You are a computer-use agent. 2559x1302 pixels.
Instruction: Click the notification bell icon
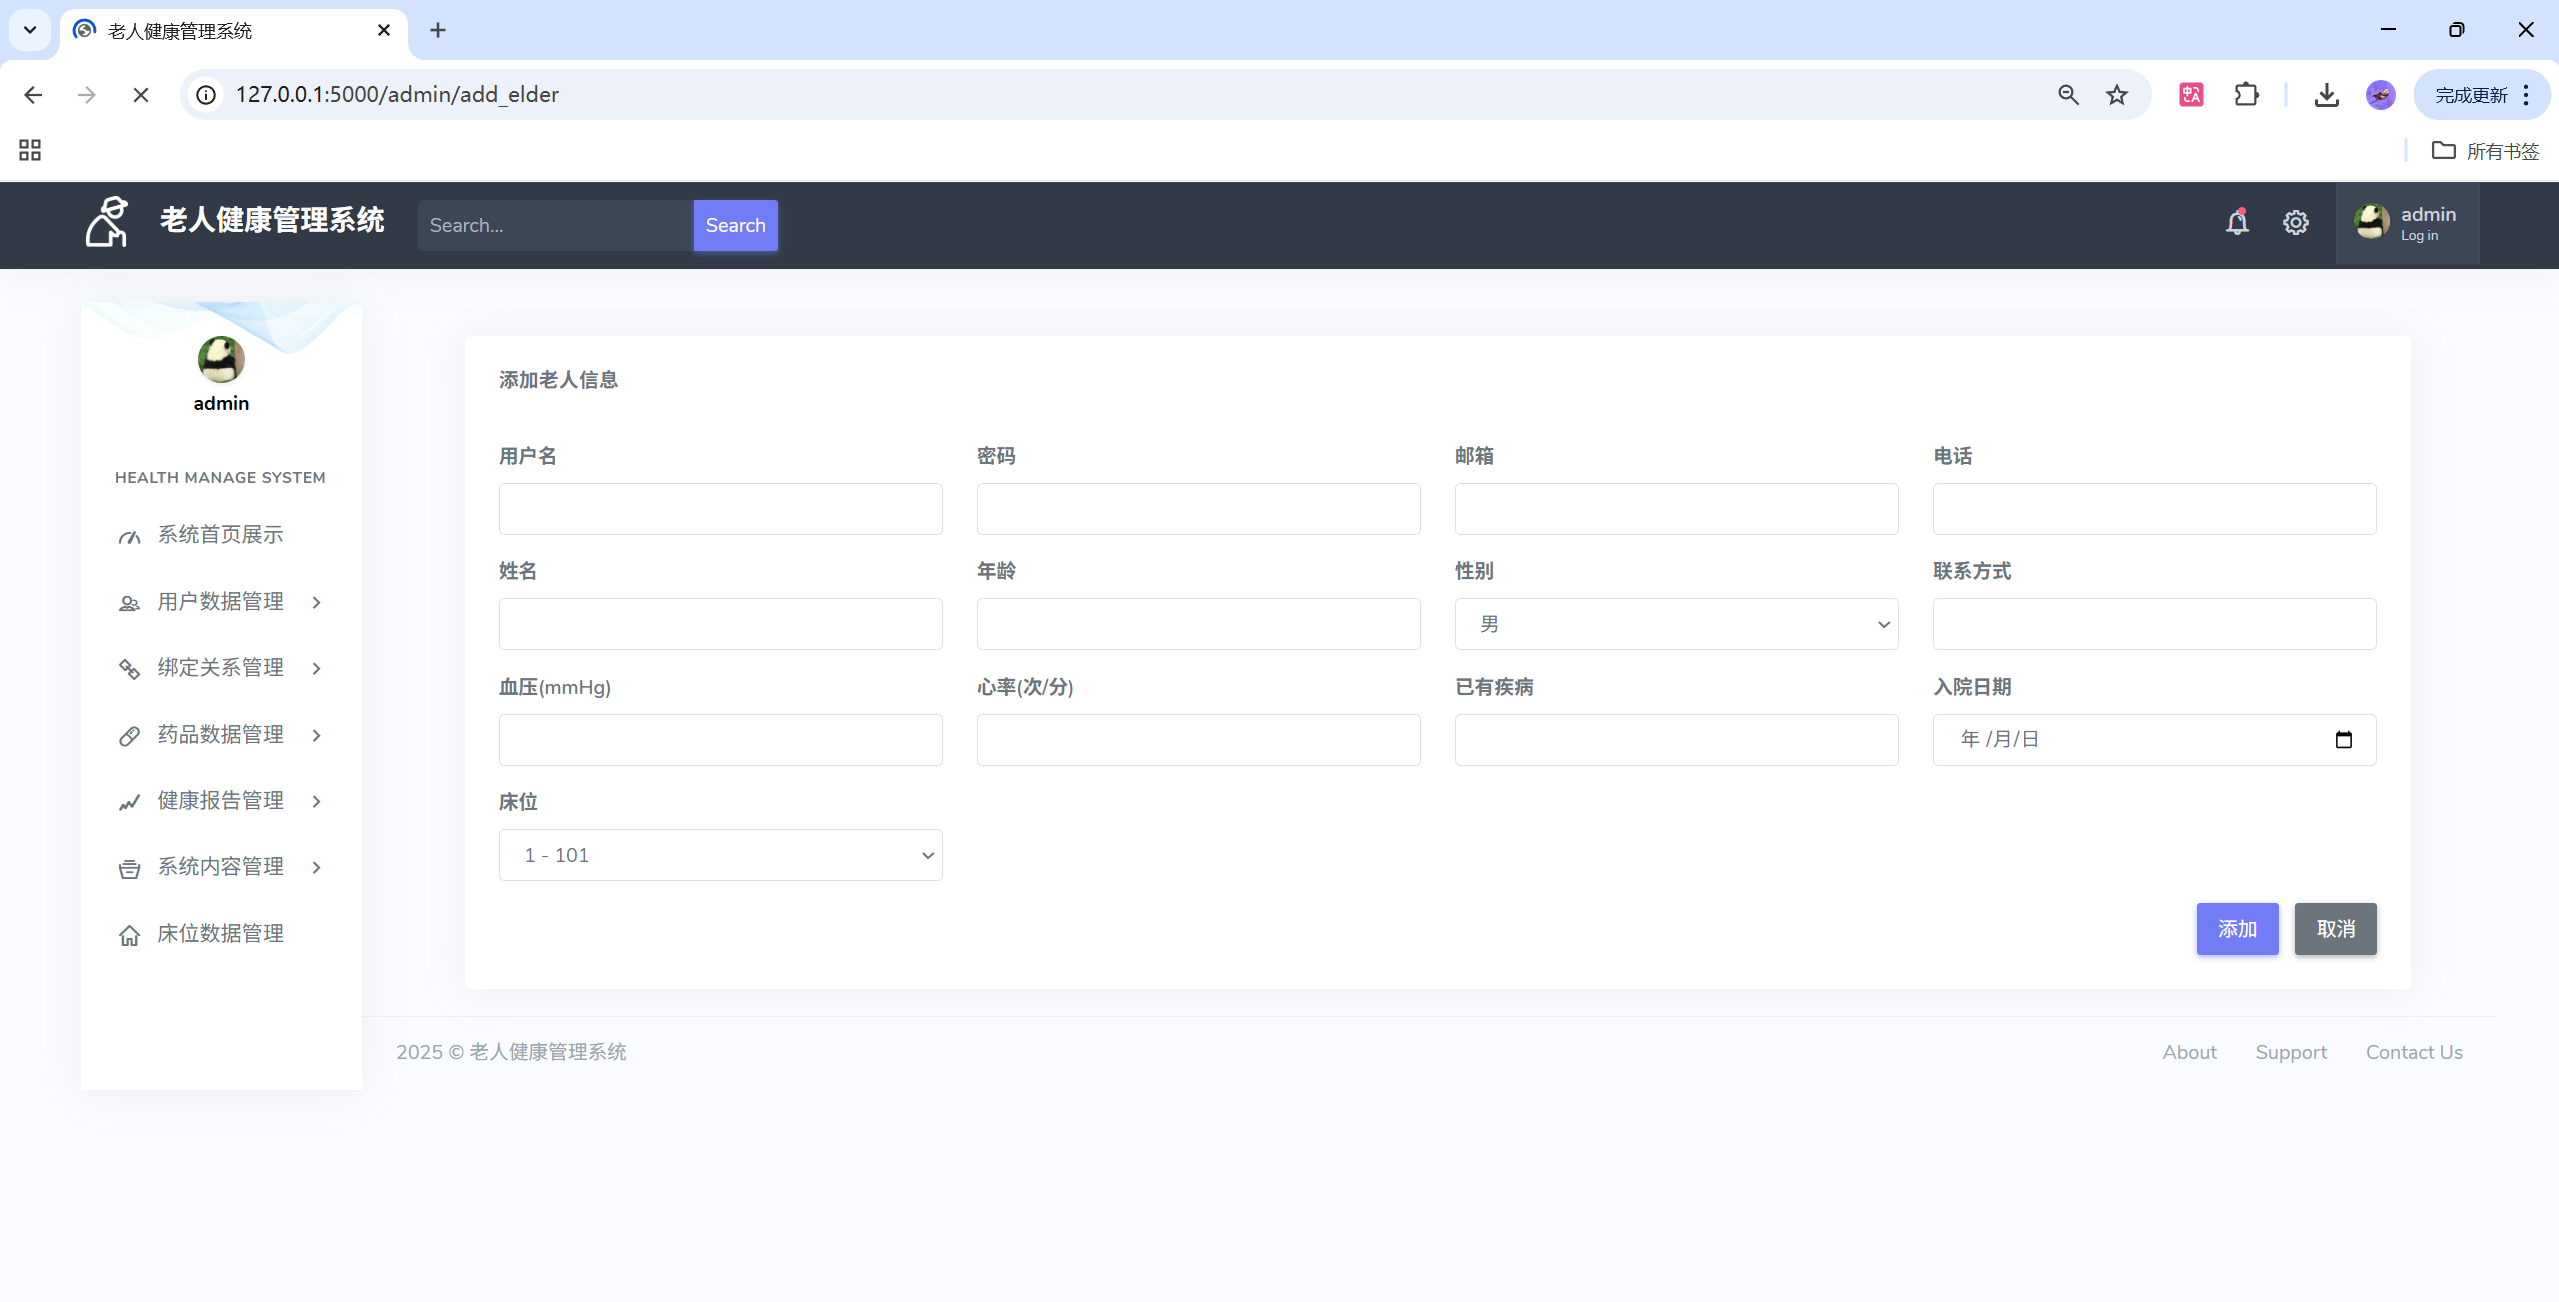pos(2237,222)
